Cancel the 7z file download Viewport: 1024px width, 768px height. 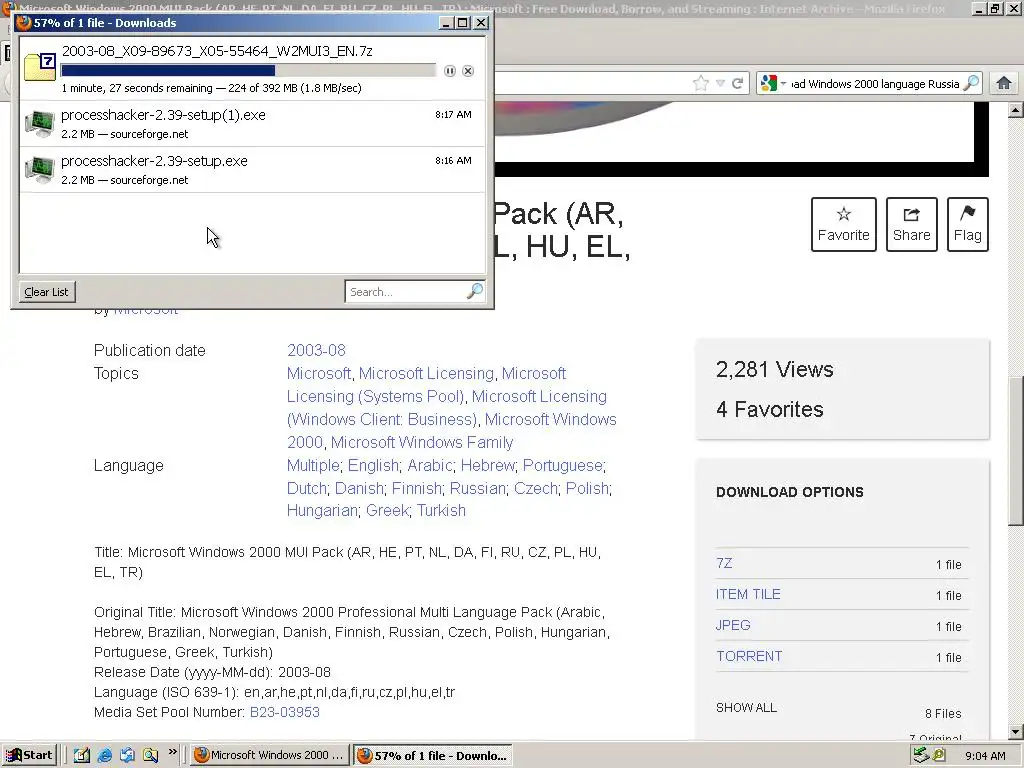(x=468, y=71)
